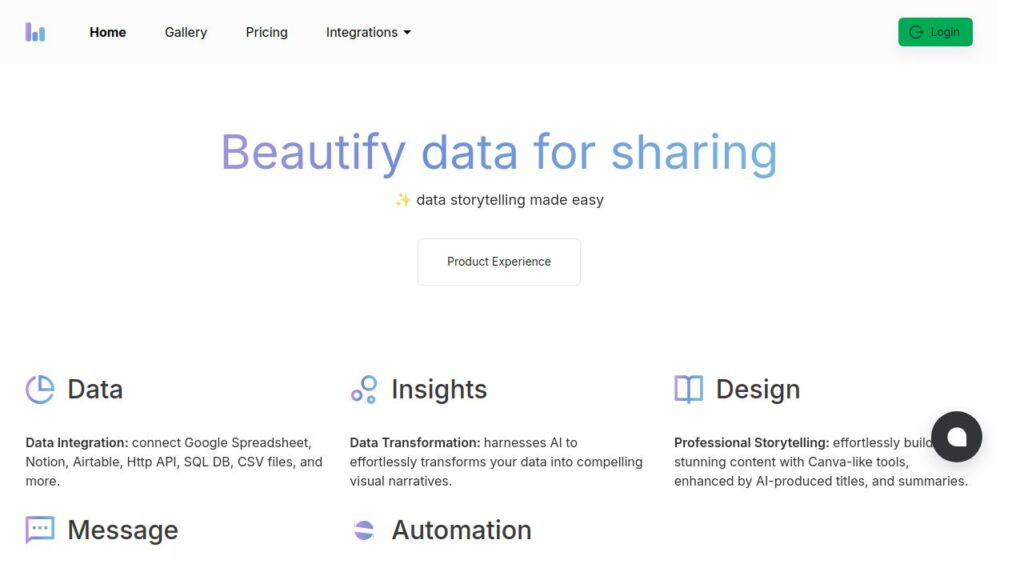Click the Message section heading

122,530
